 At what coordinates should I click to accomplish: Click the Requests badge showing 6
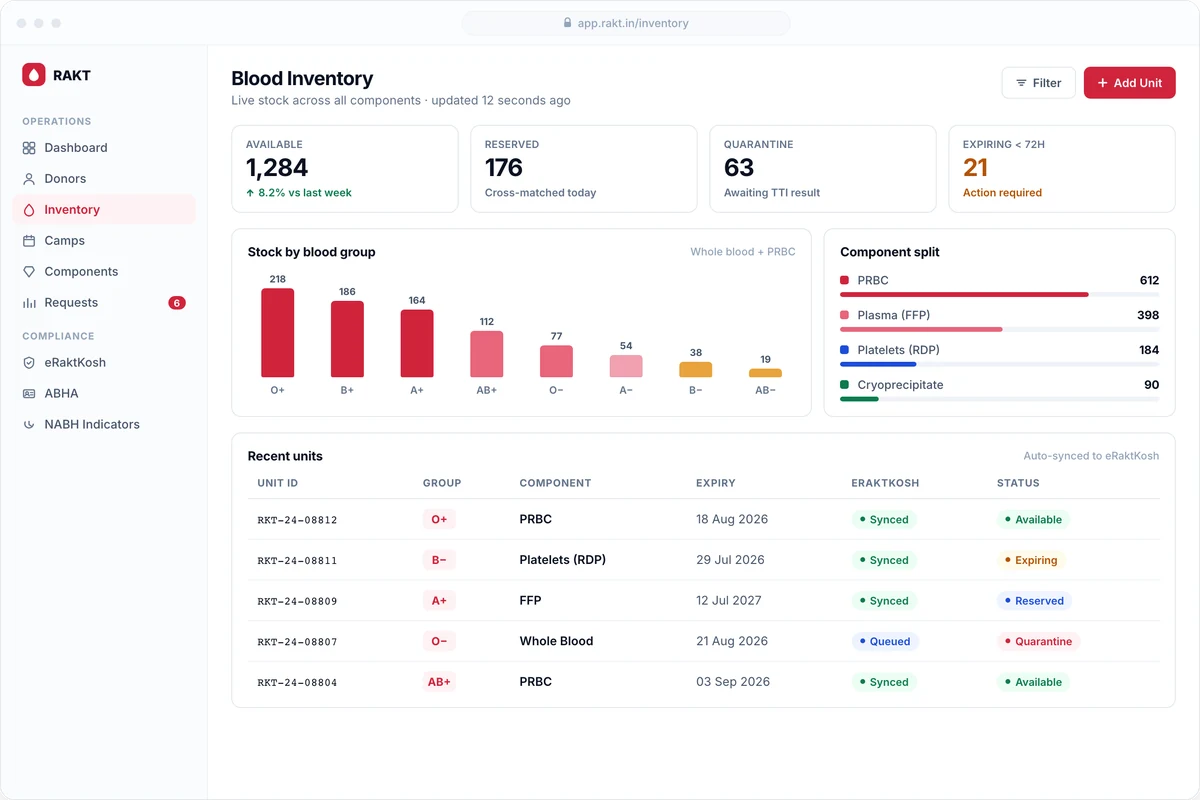(177, 303)
